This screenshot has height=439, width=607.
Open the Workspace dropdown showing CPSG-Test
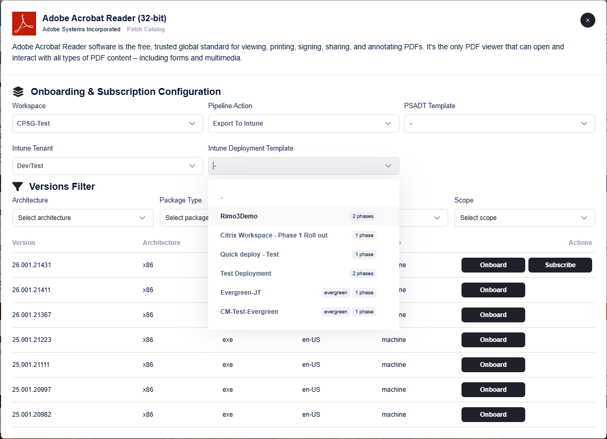[x=108, y=123]
